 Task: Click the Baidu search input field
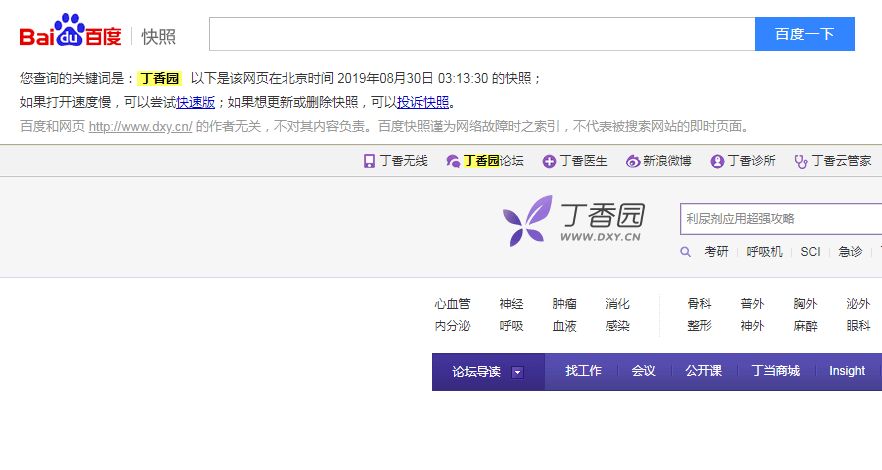[482, 34]
